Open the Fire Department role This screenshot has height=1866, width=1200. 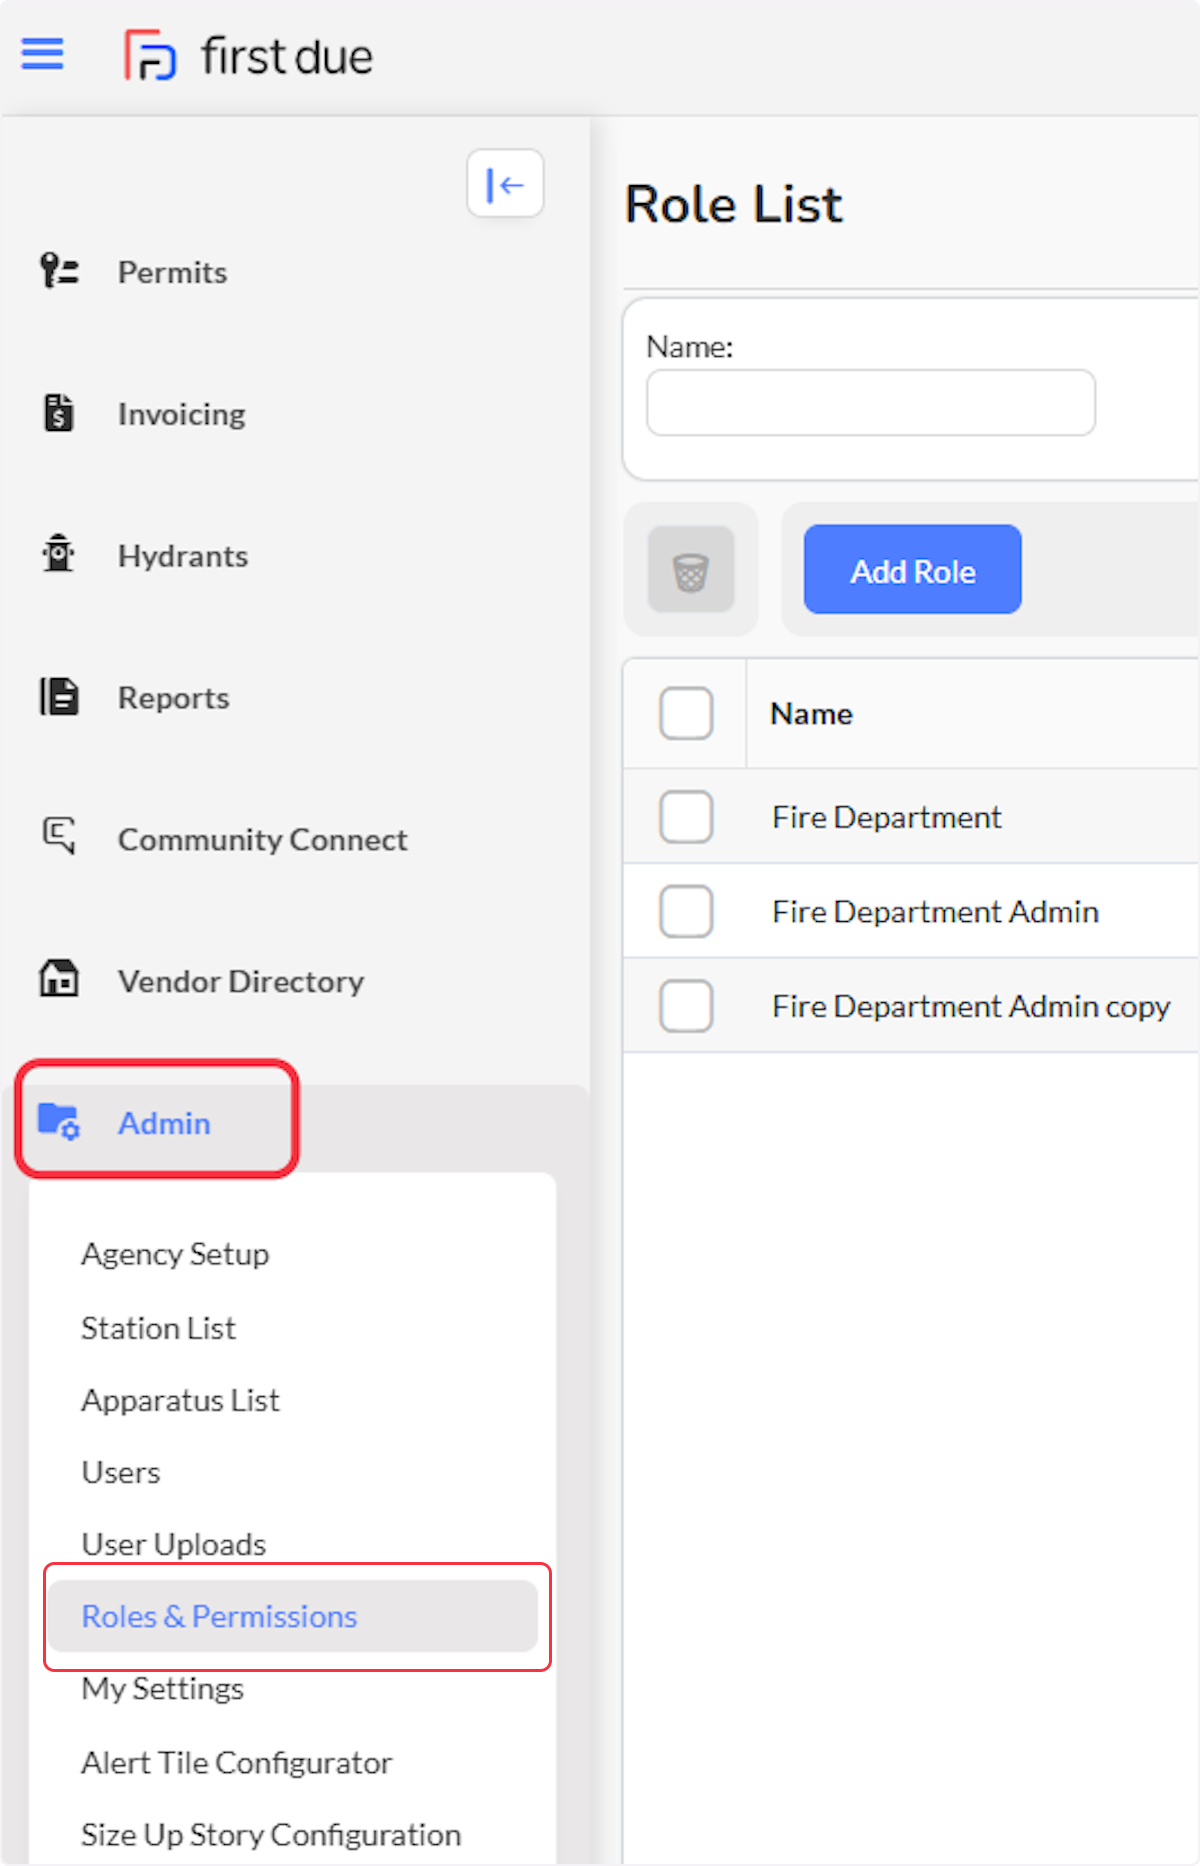coord(886,817)
